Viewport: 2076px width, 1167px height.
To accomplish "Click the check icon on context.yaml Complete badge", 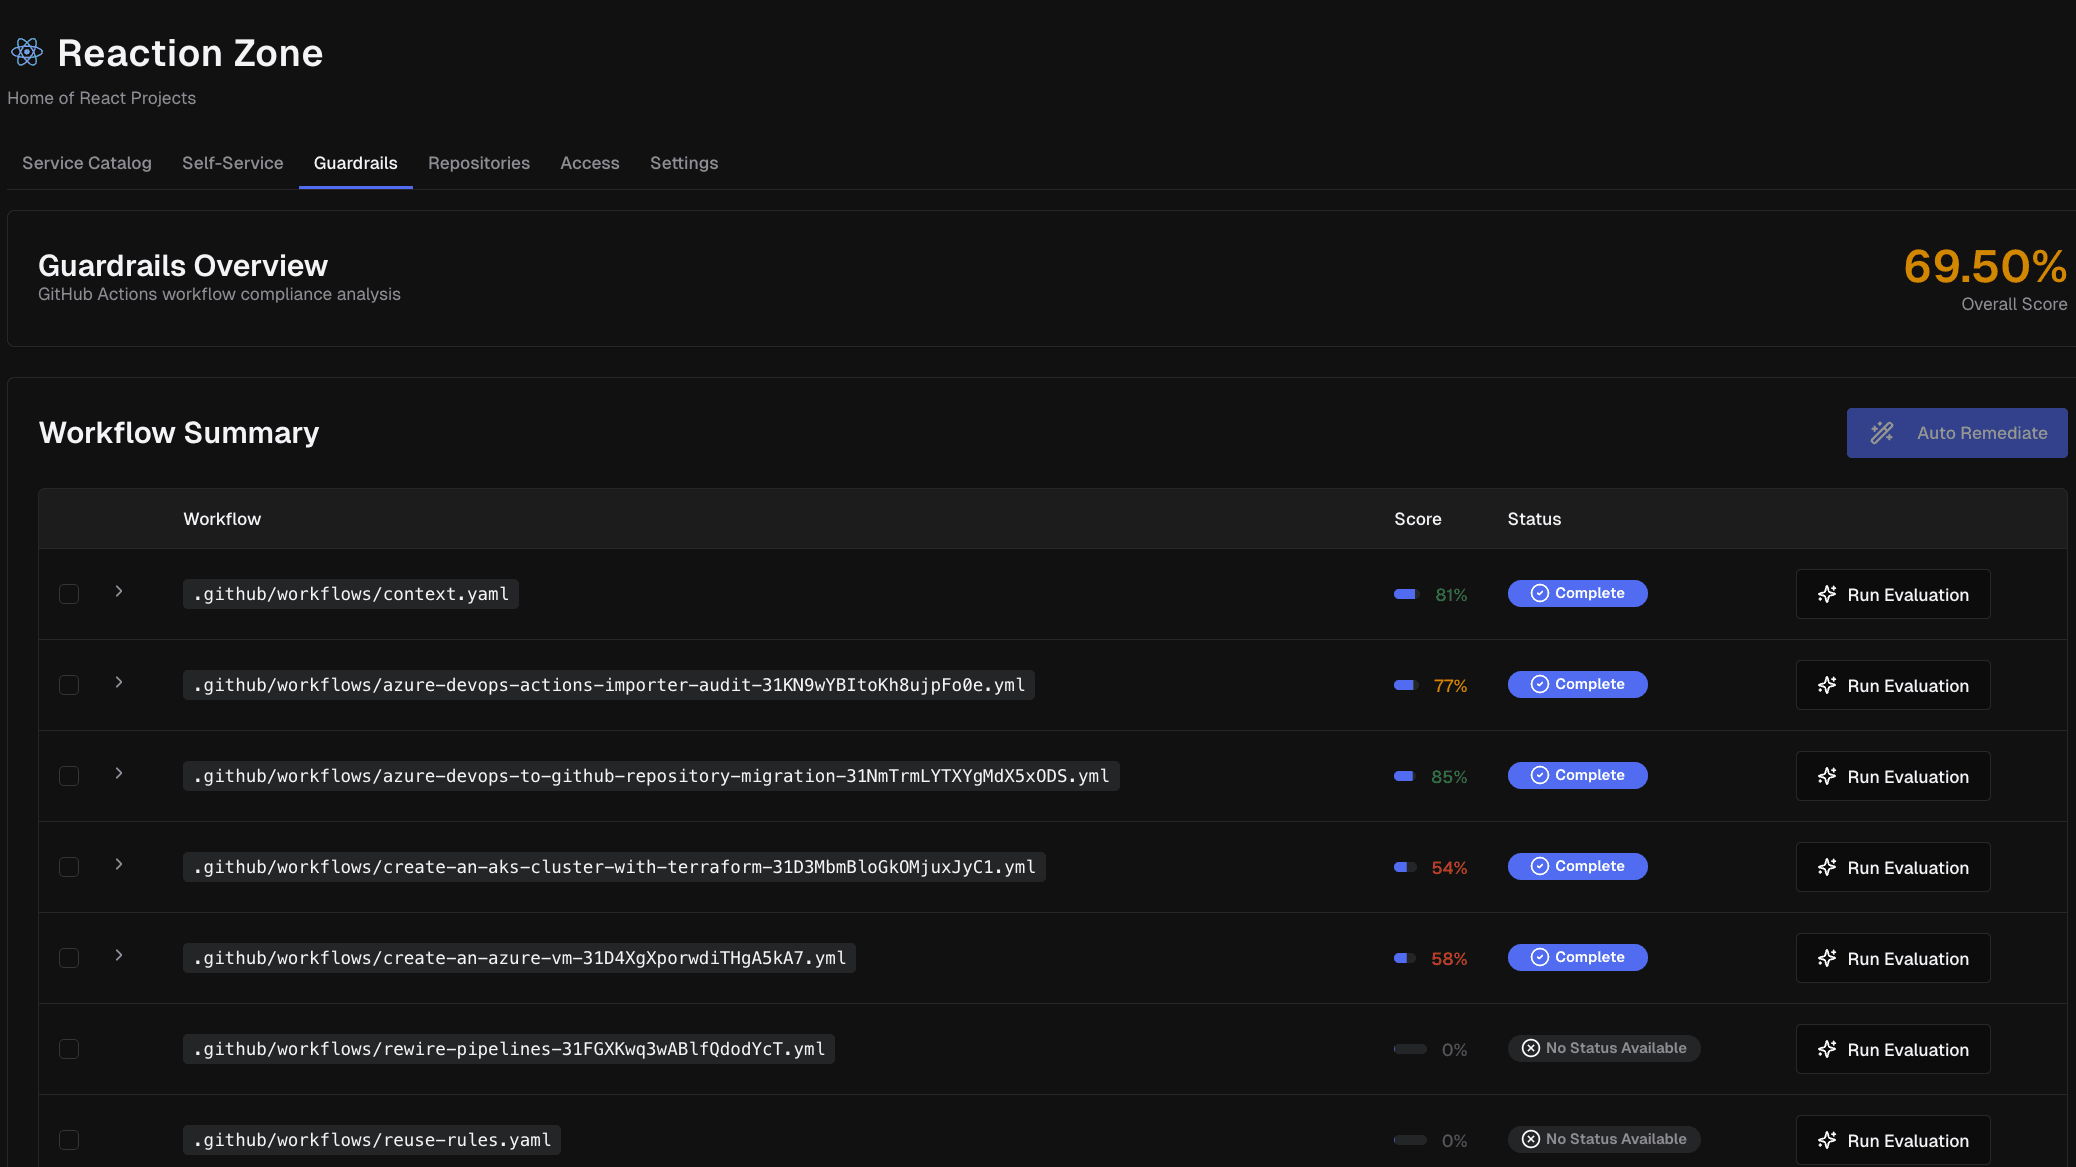I will coord(1539,593).
